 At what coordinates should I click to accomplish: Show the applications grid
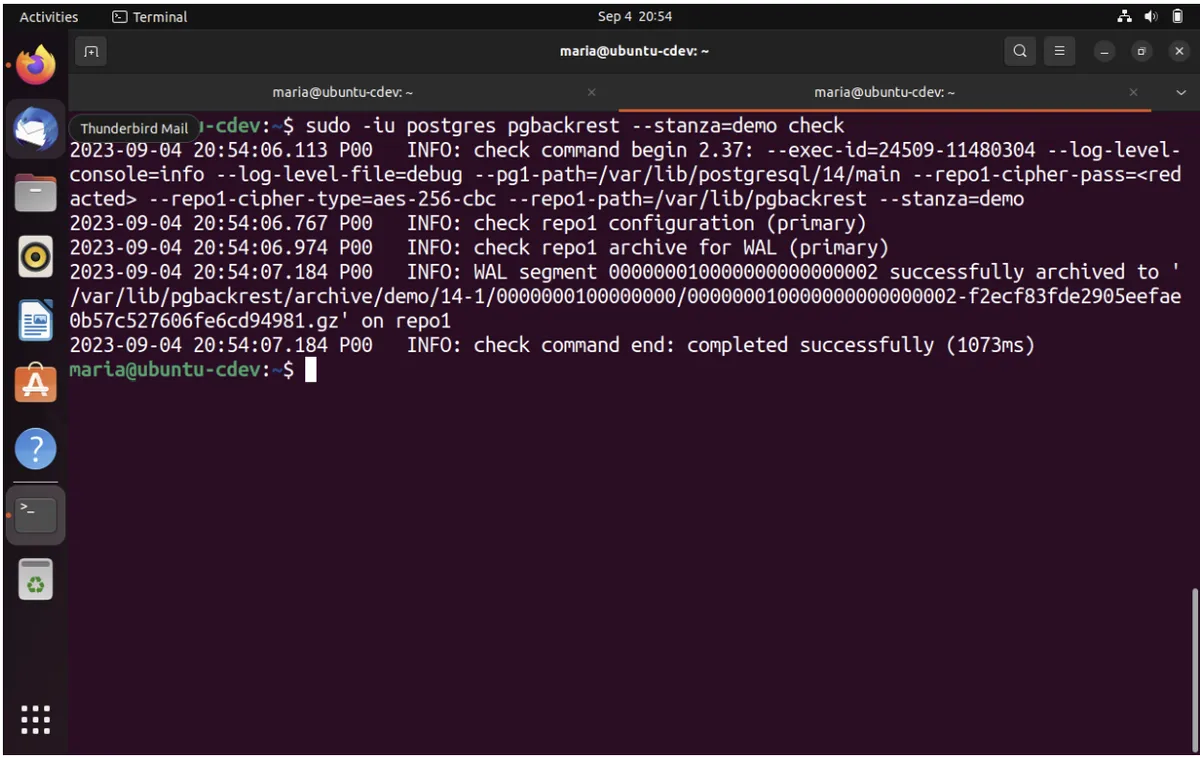pyautogui.click(x=36, y=719)
